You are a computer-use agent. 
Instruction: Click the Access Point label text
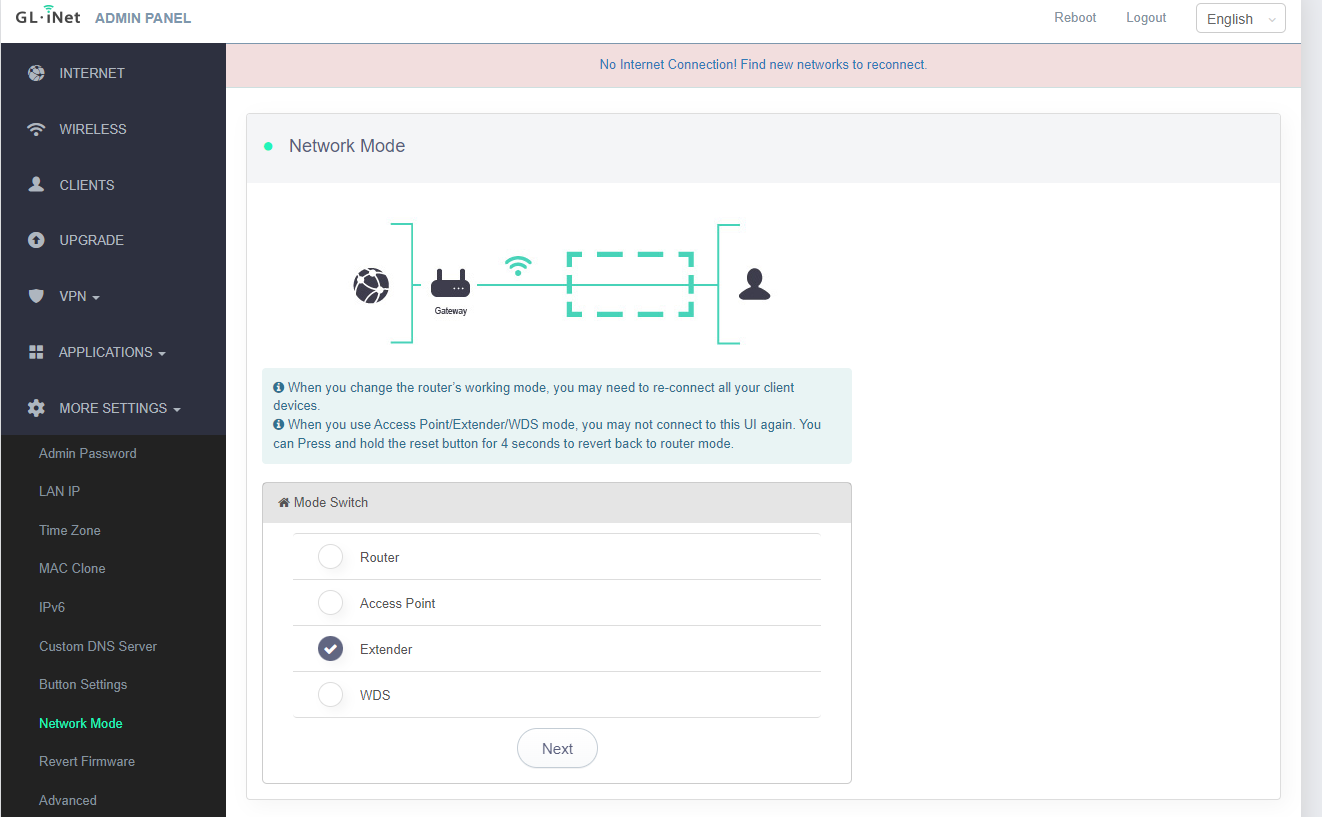click(398, 603)
